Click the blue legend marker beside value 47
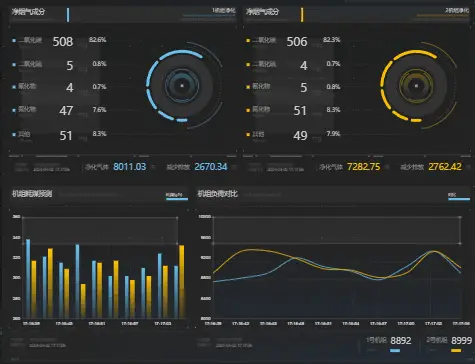This screenshot has height=364, width=475. pyautogui.click(x=14, y=110)
